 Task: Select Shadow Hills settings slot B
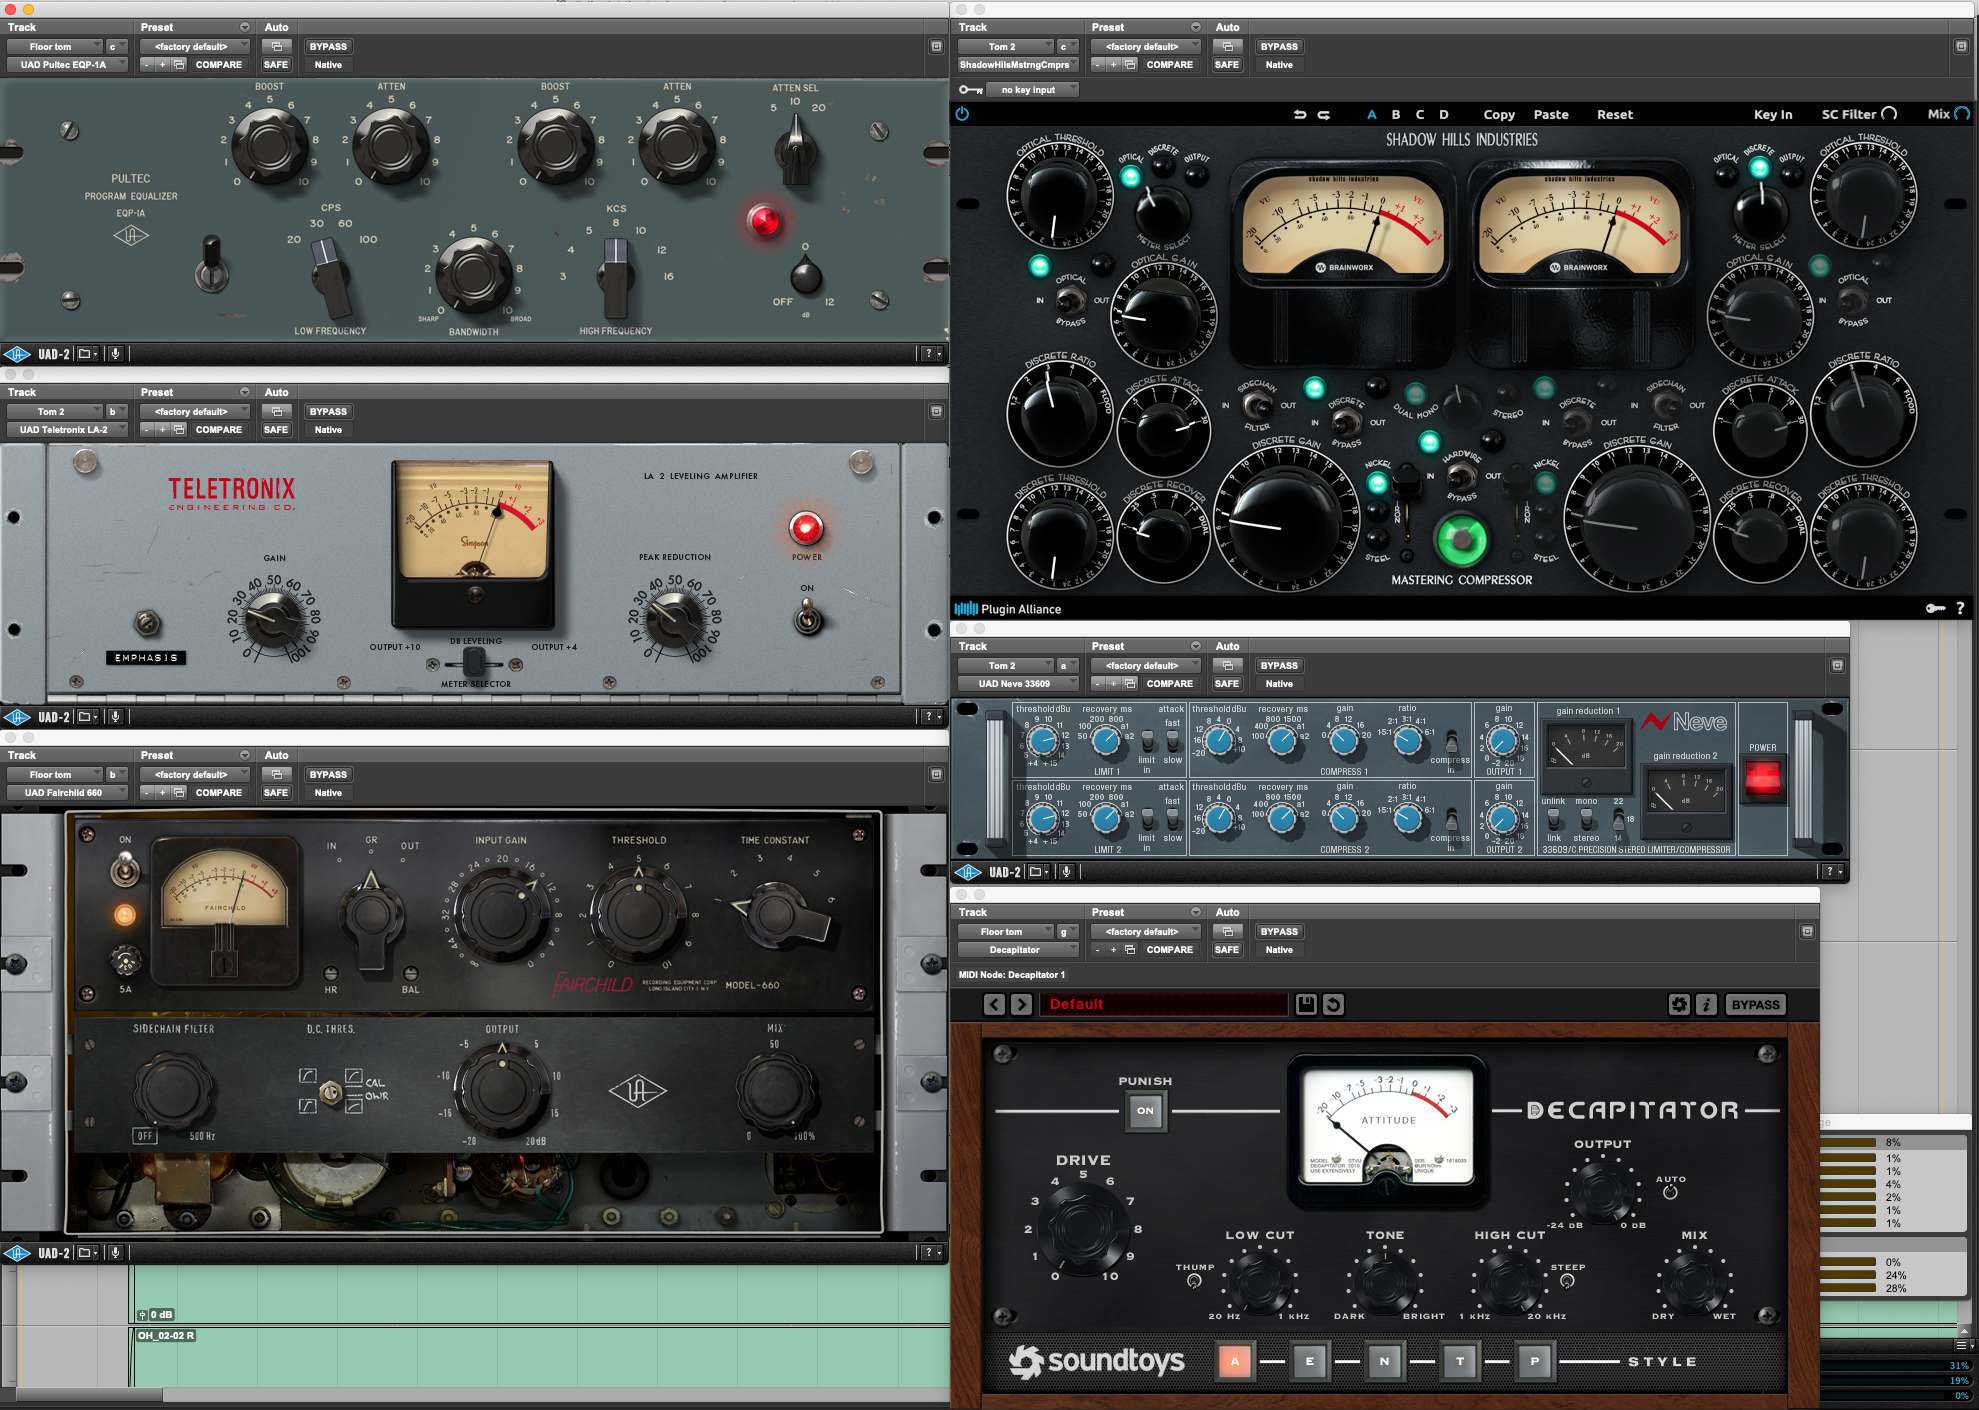point(1396,115)
